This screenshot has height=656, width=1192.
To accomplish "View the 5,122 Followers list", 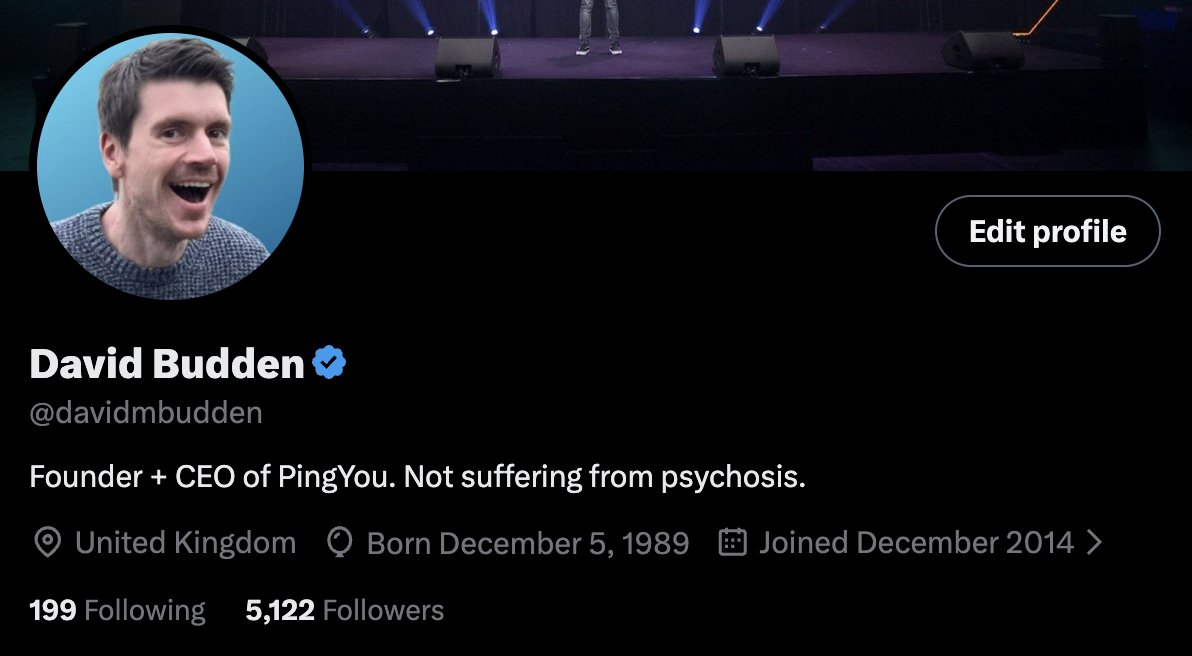I will [x=344, y=610].
